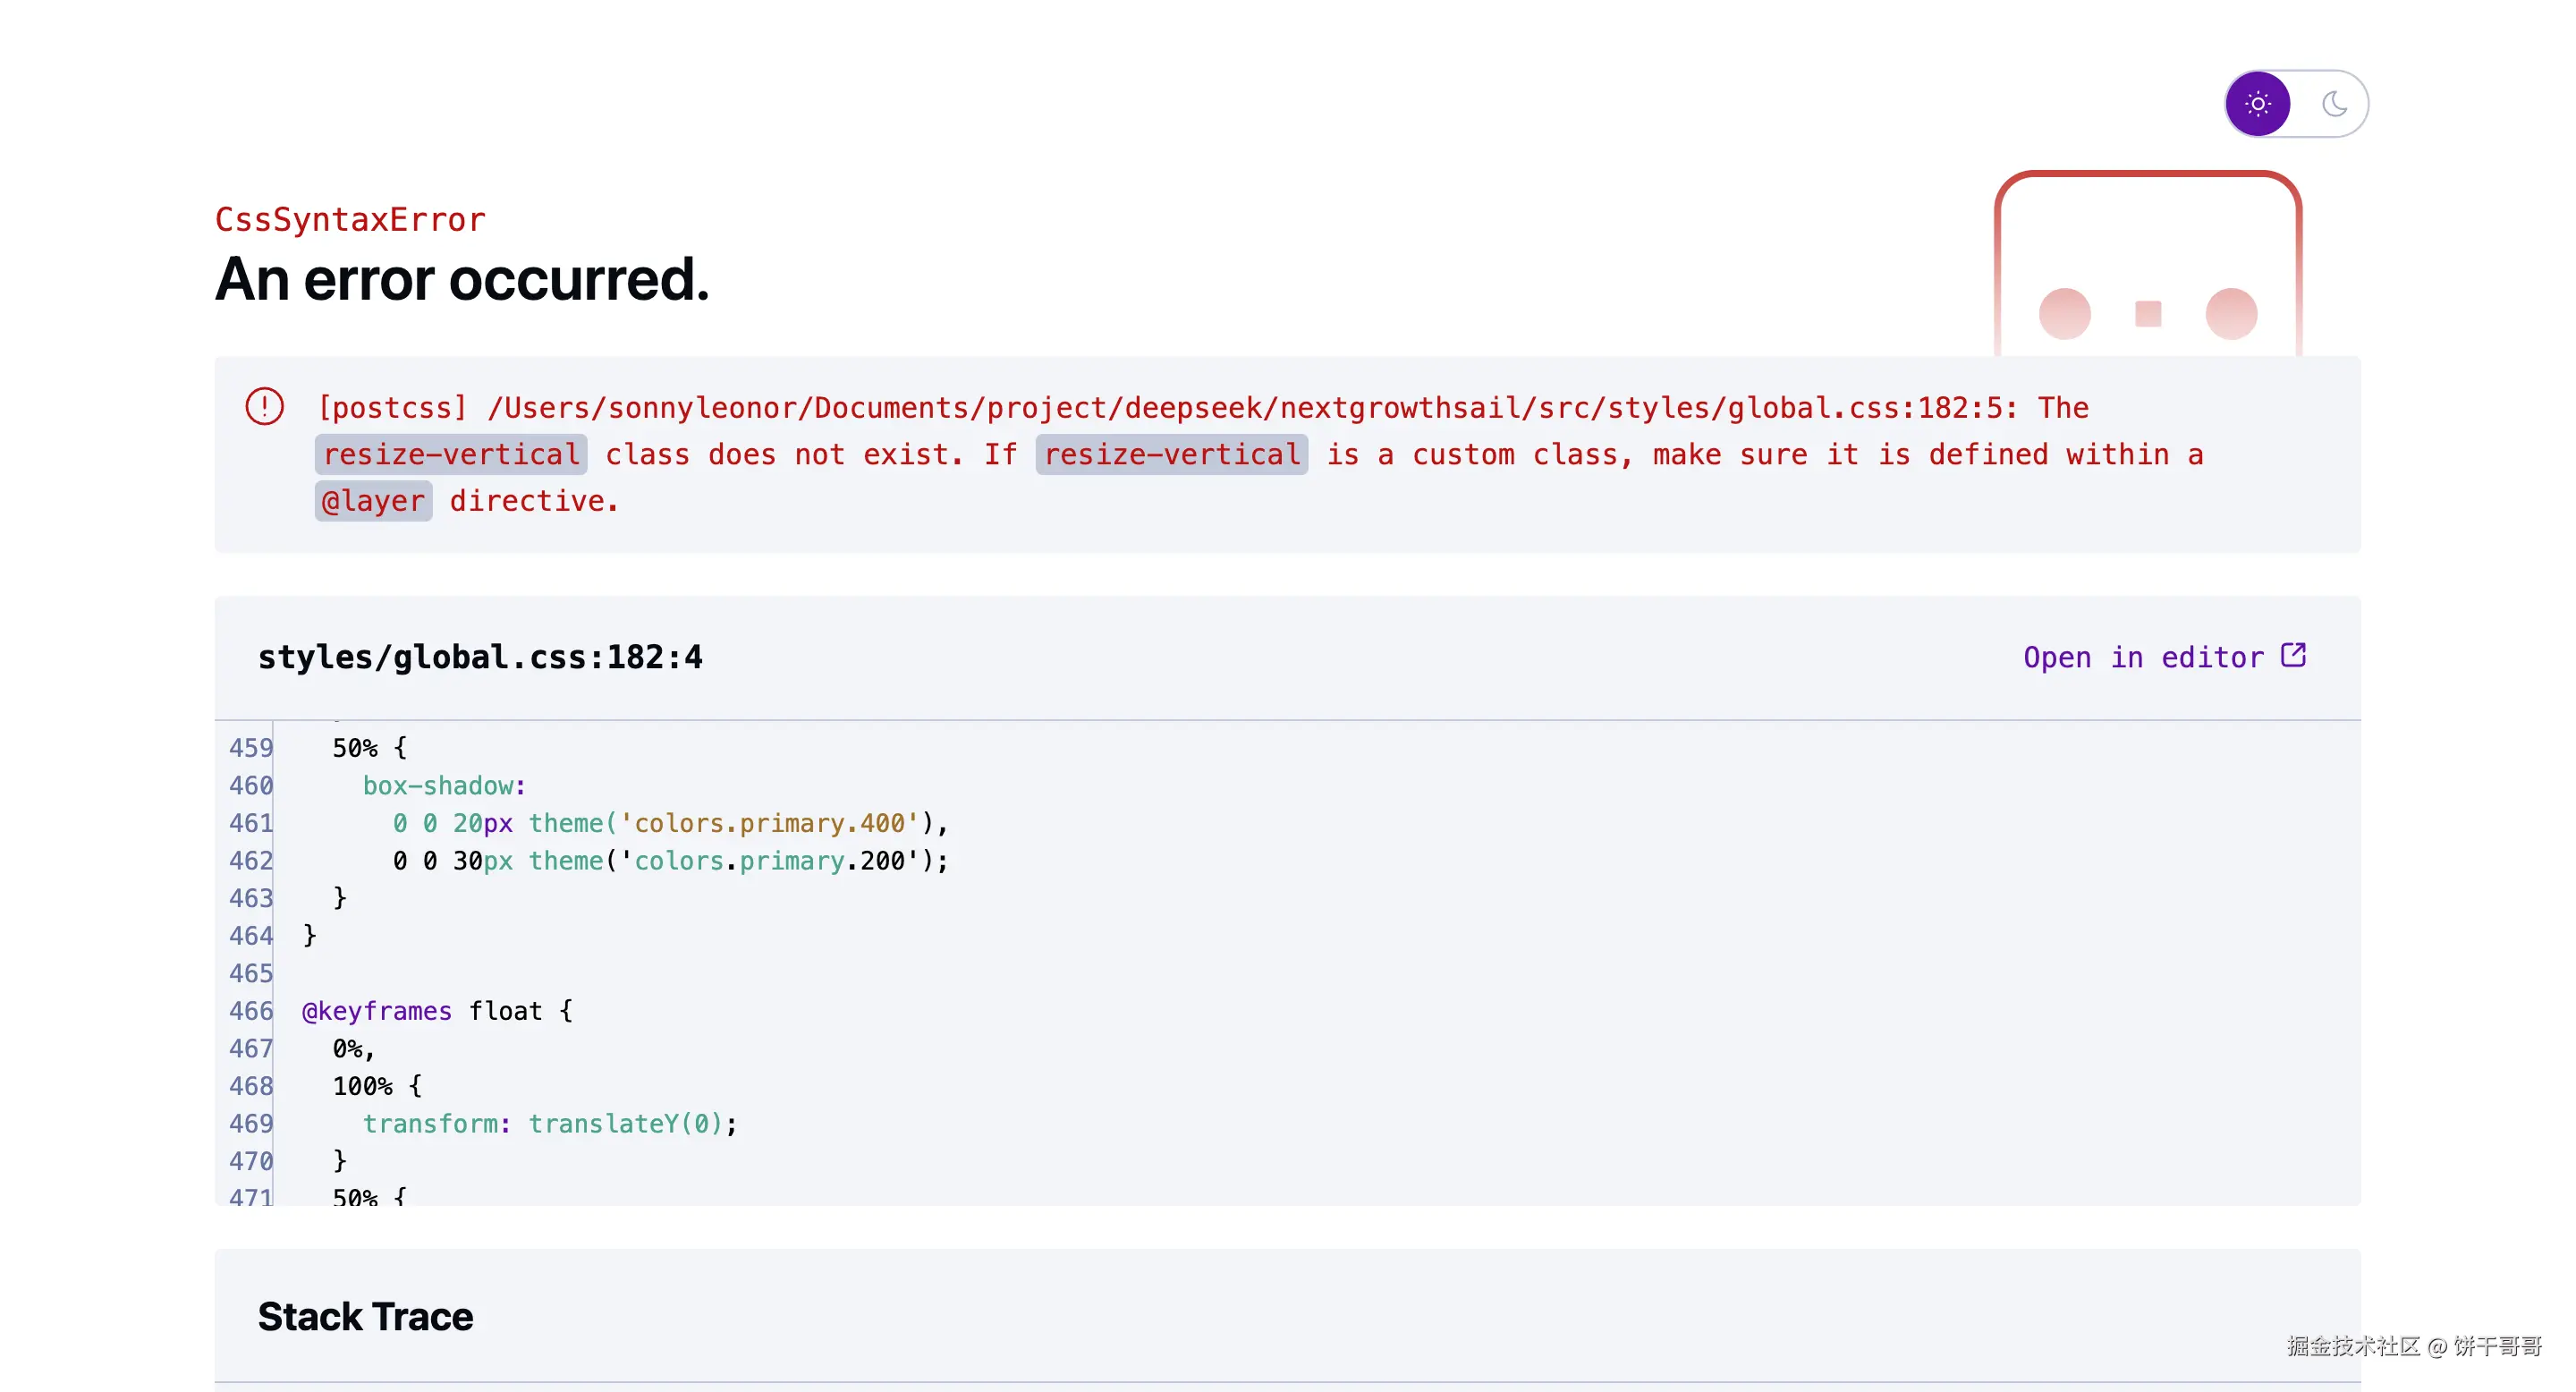The height and width of the screenshot is (1392, 2576).
Task: Click the transform: translateY(0) code line
Action: coord(549,1124)
